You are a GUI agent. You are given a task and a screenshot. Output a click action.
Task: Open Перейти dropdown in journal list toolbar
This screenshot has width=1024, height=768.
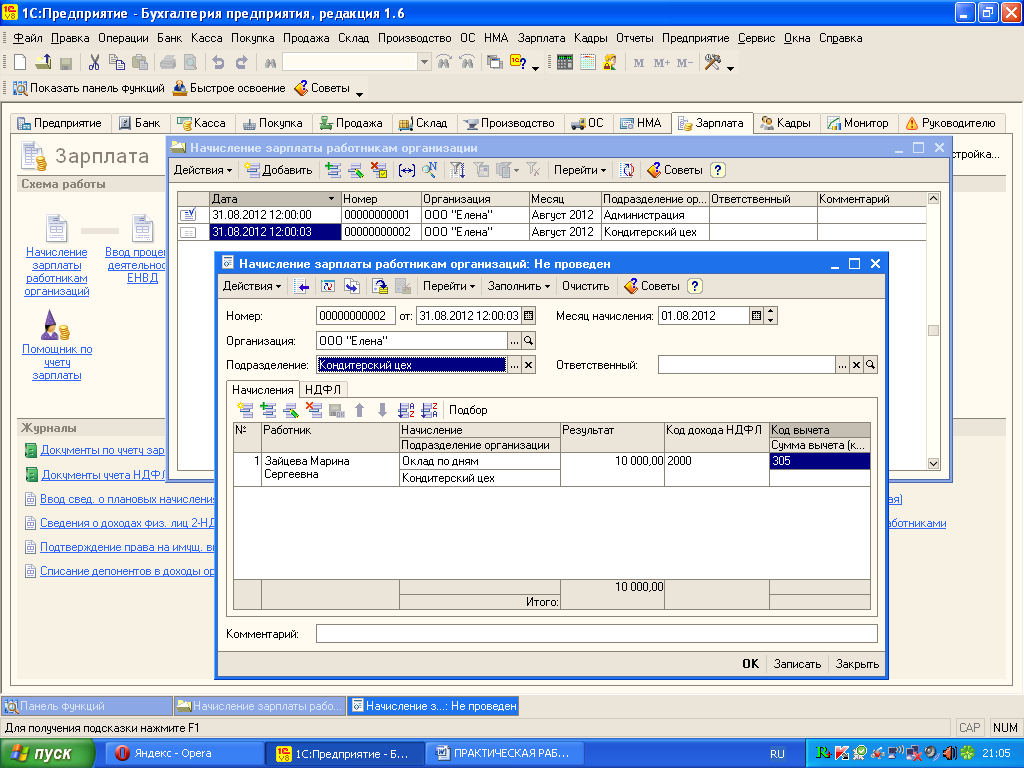[580, 170]
